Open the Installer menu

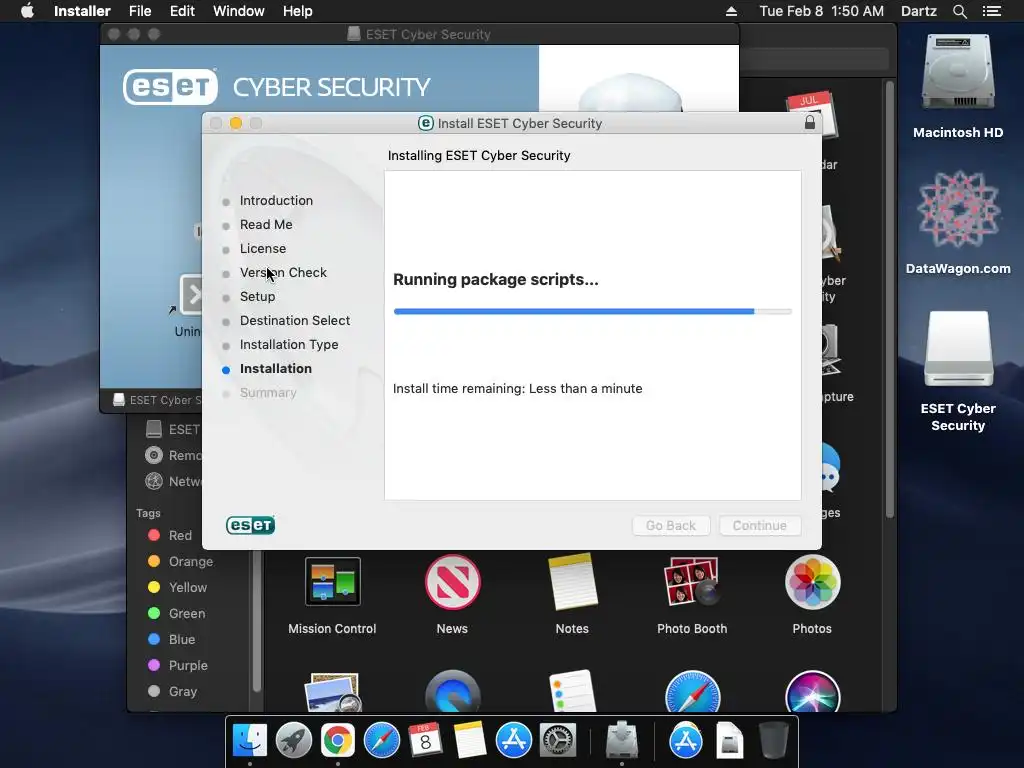pyautogui.click(x=82, y=11)
